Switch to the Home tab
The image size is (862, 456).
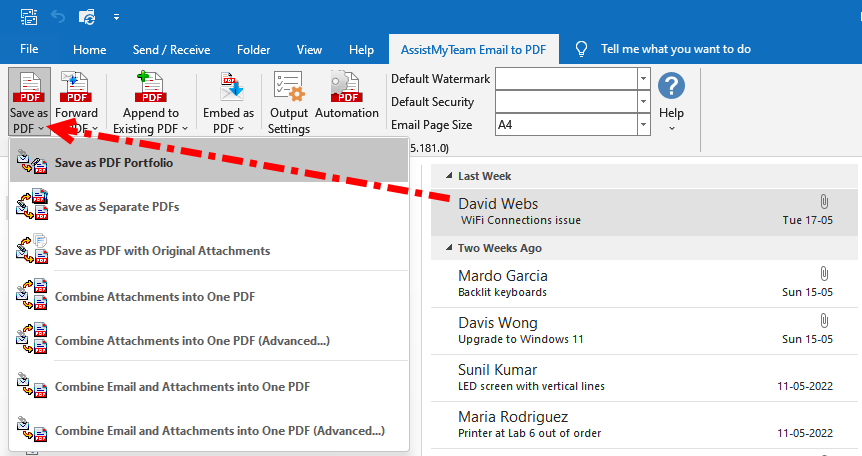point(90,50)
